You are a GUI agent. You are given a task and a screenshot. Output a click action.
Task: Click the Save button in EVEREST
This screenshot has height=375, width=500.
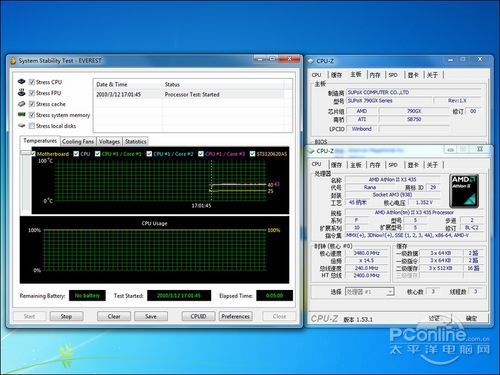point(151,316)
